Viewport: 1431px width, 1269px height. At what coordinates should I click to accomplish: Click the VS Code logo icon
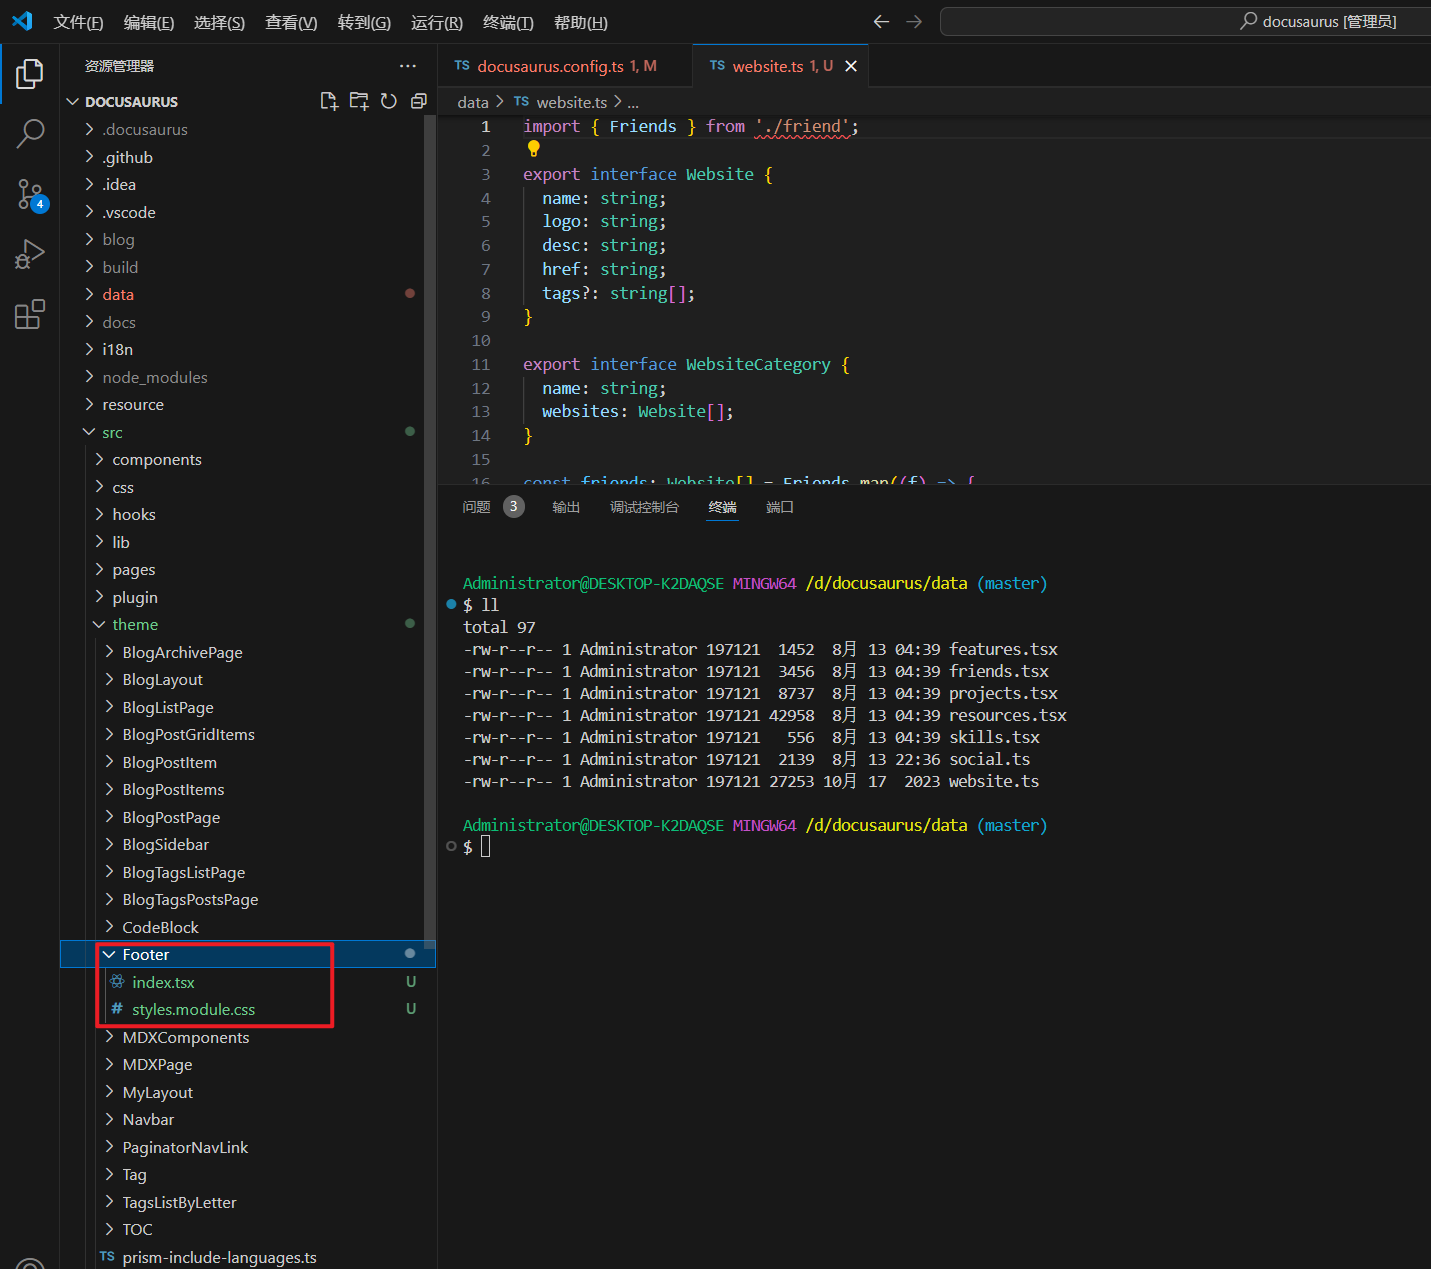22,21
